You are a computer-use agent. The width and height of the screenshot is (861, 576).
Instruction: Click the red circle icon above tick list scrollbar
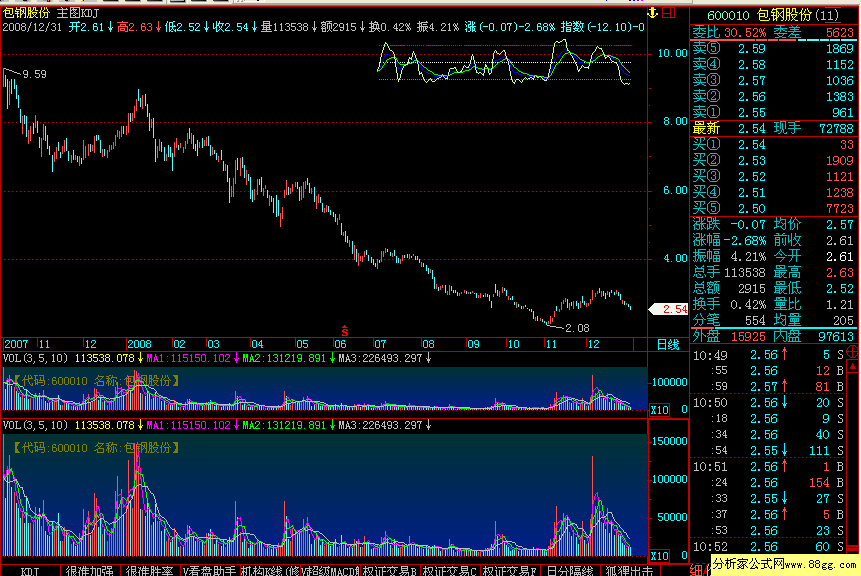click(x=853, y=351)
